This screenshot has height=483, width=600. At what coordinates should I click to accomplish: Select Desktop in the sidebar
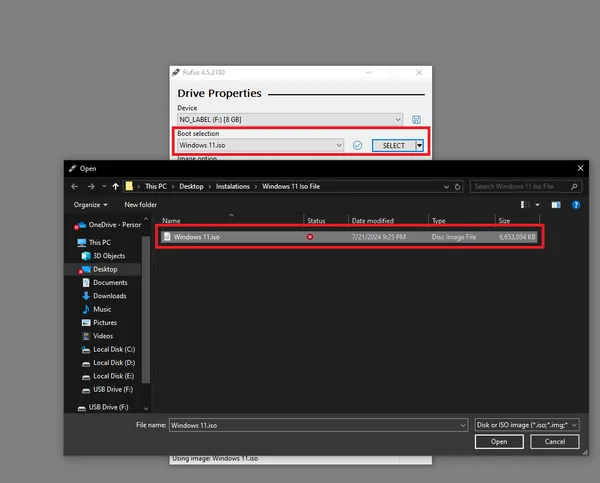pos(105,269)
